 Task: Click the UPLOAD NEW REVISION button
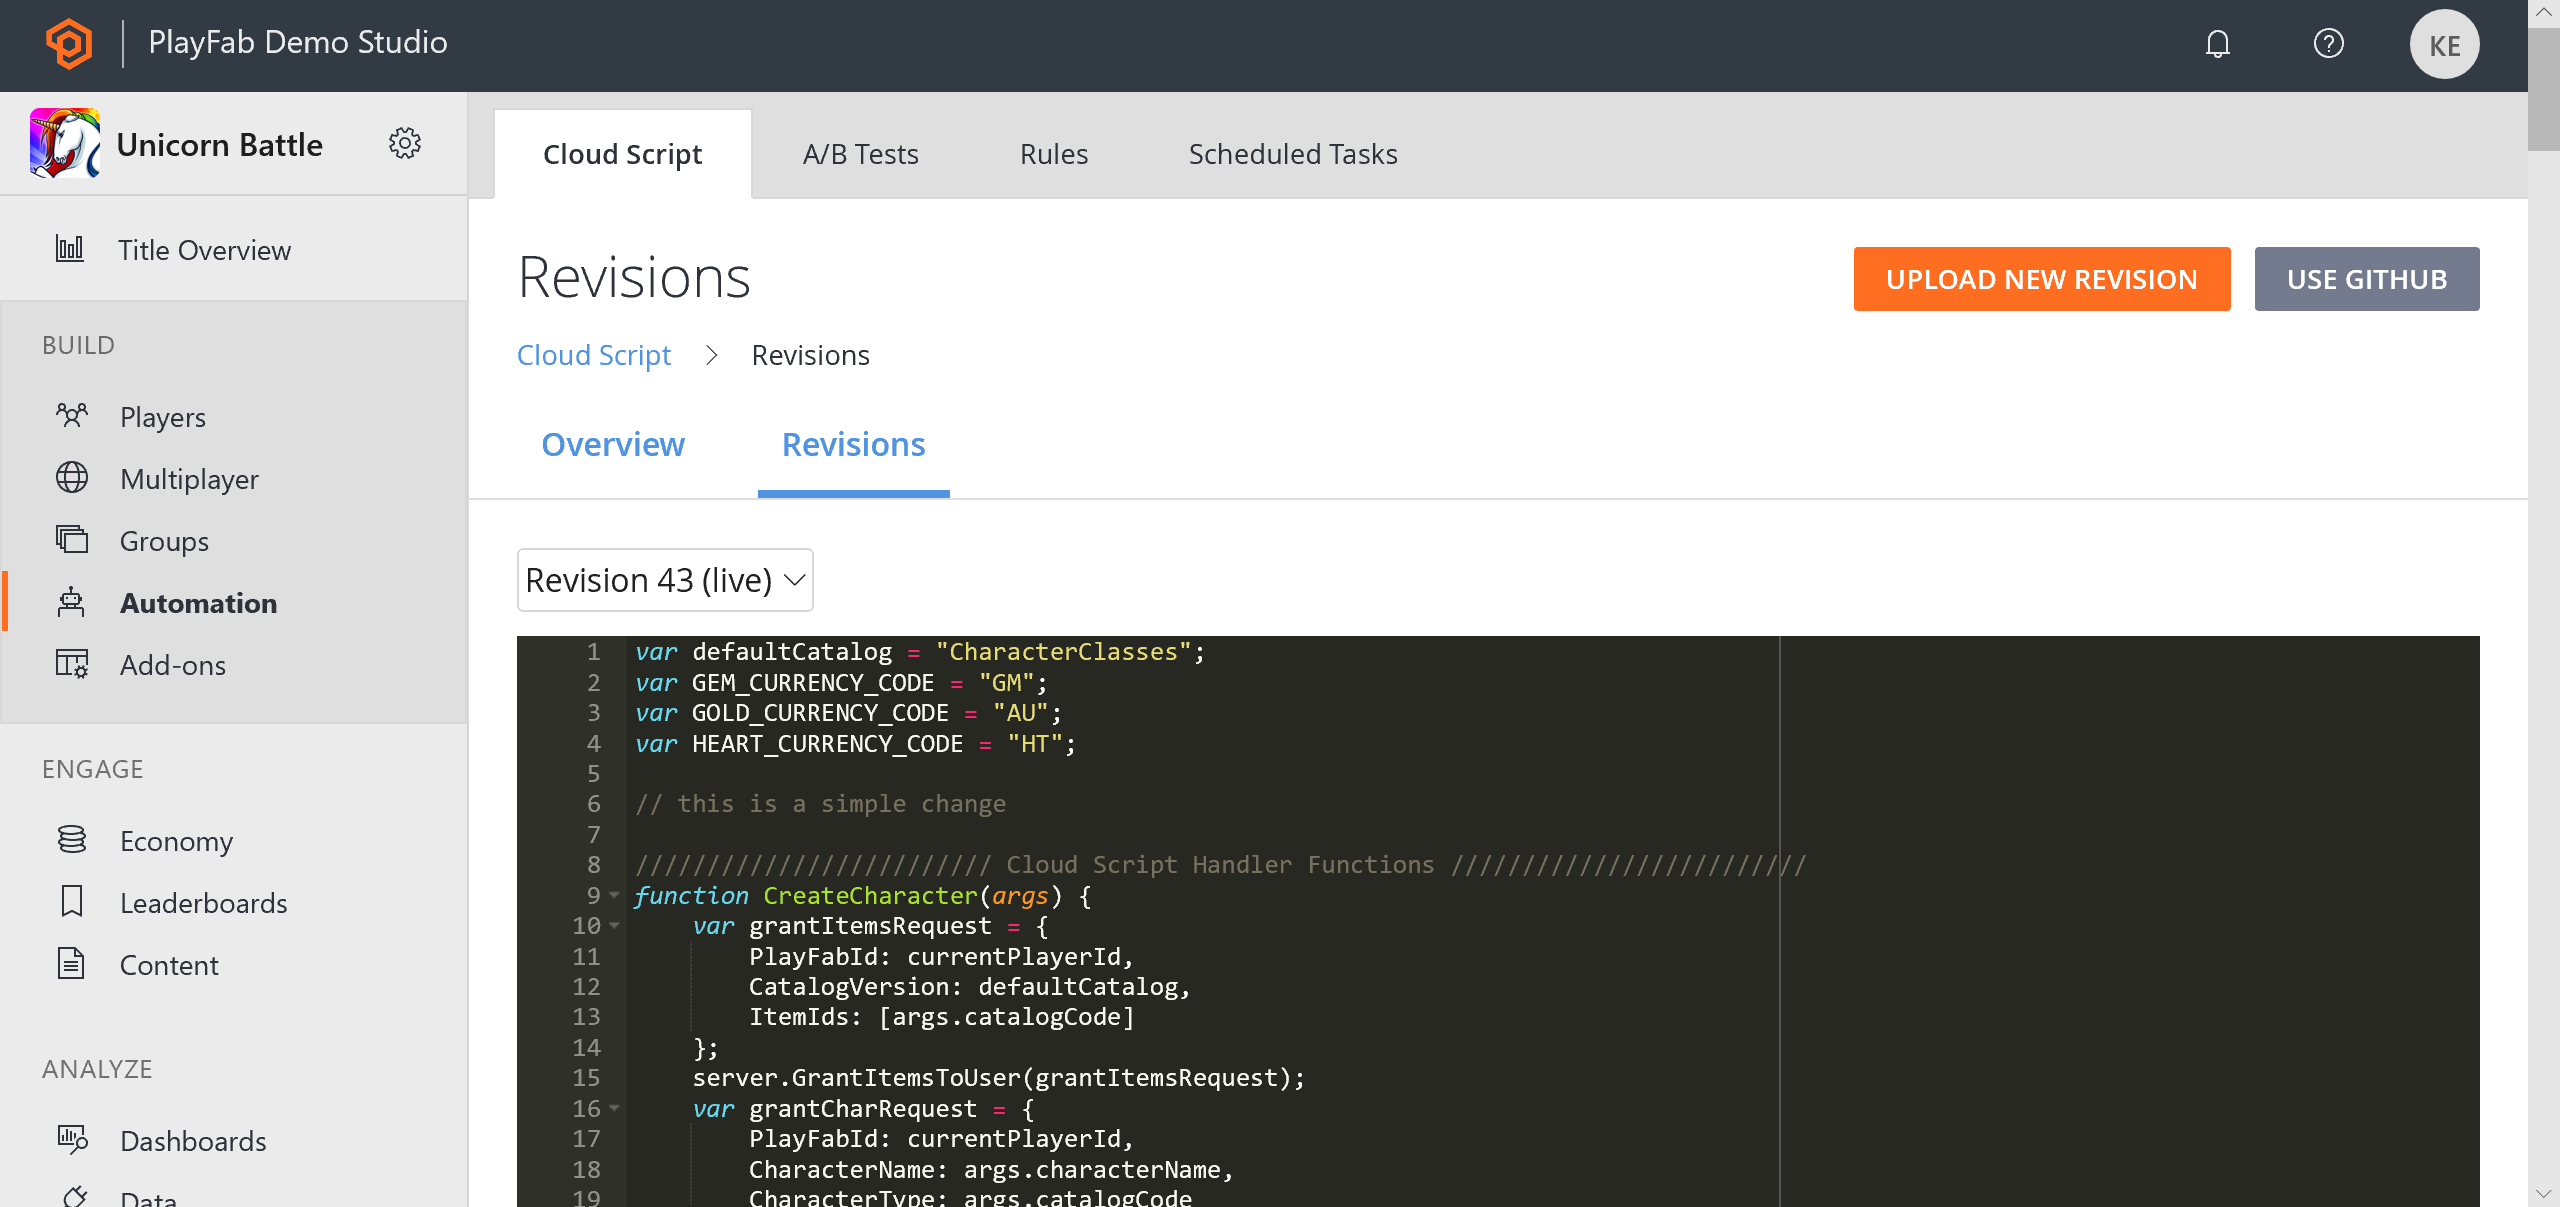pyautogui.click(x=2041, y=279)
